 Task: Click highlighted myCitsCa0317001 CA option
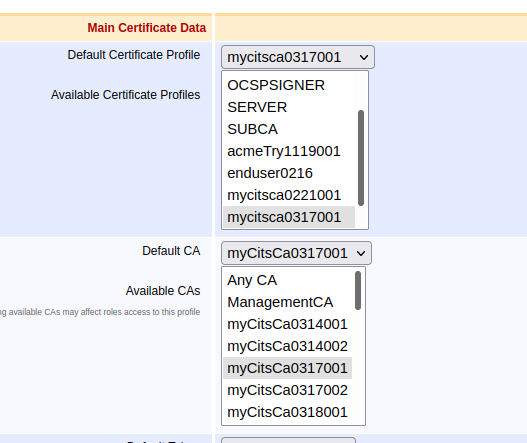288,368
